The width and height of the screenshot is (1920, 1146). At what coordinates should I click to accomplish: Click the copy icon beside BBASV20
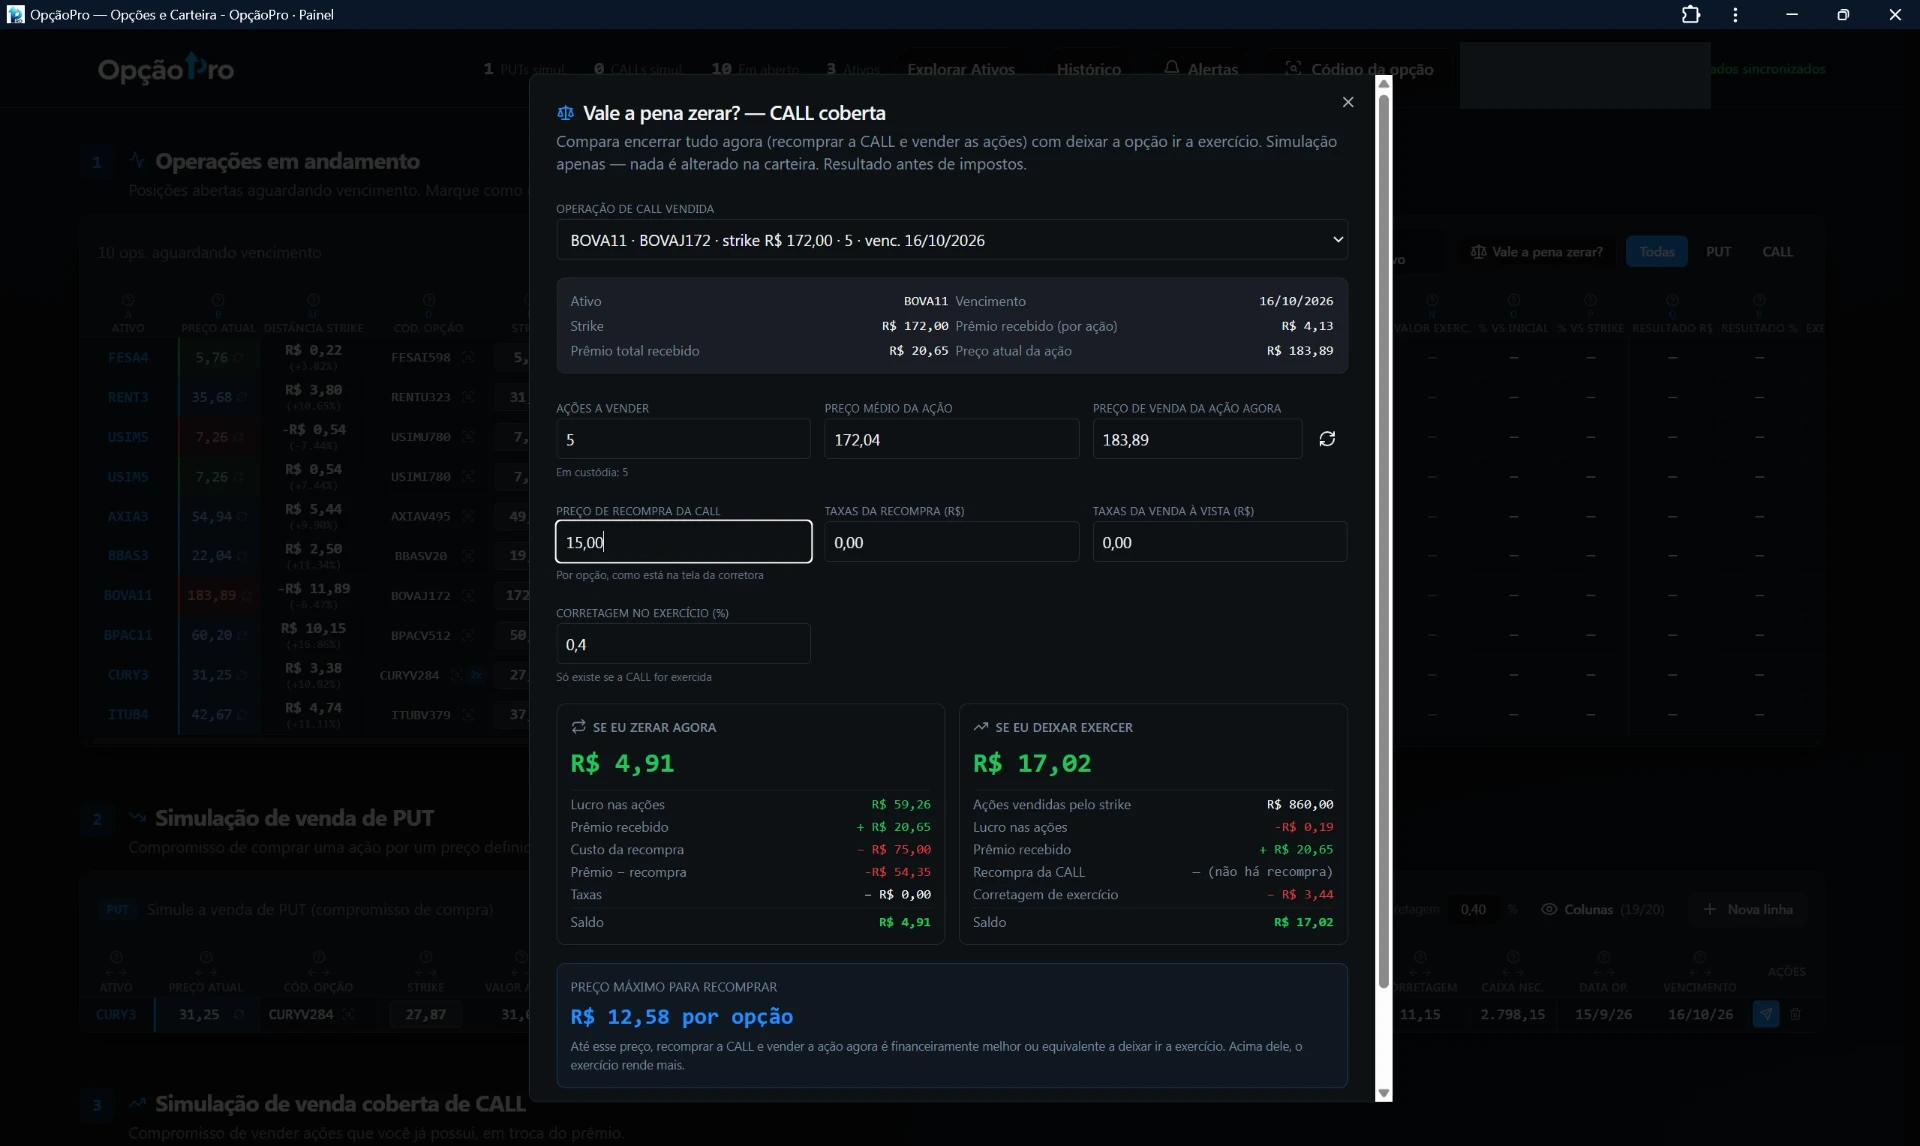468,556
